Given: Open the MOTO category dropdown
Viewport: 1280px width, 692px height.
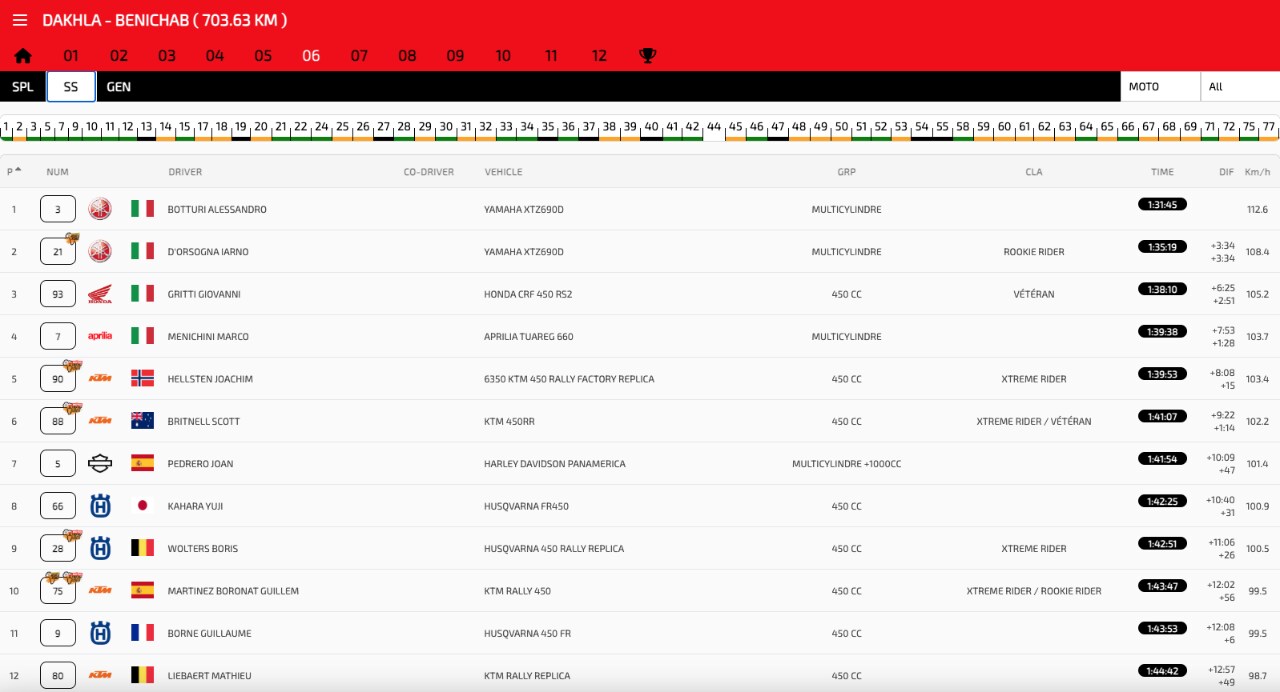Looking at the screenshot, I should (1160, 87).
